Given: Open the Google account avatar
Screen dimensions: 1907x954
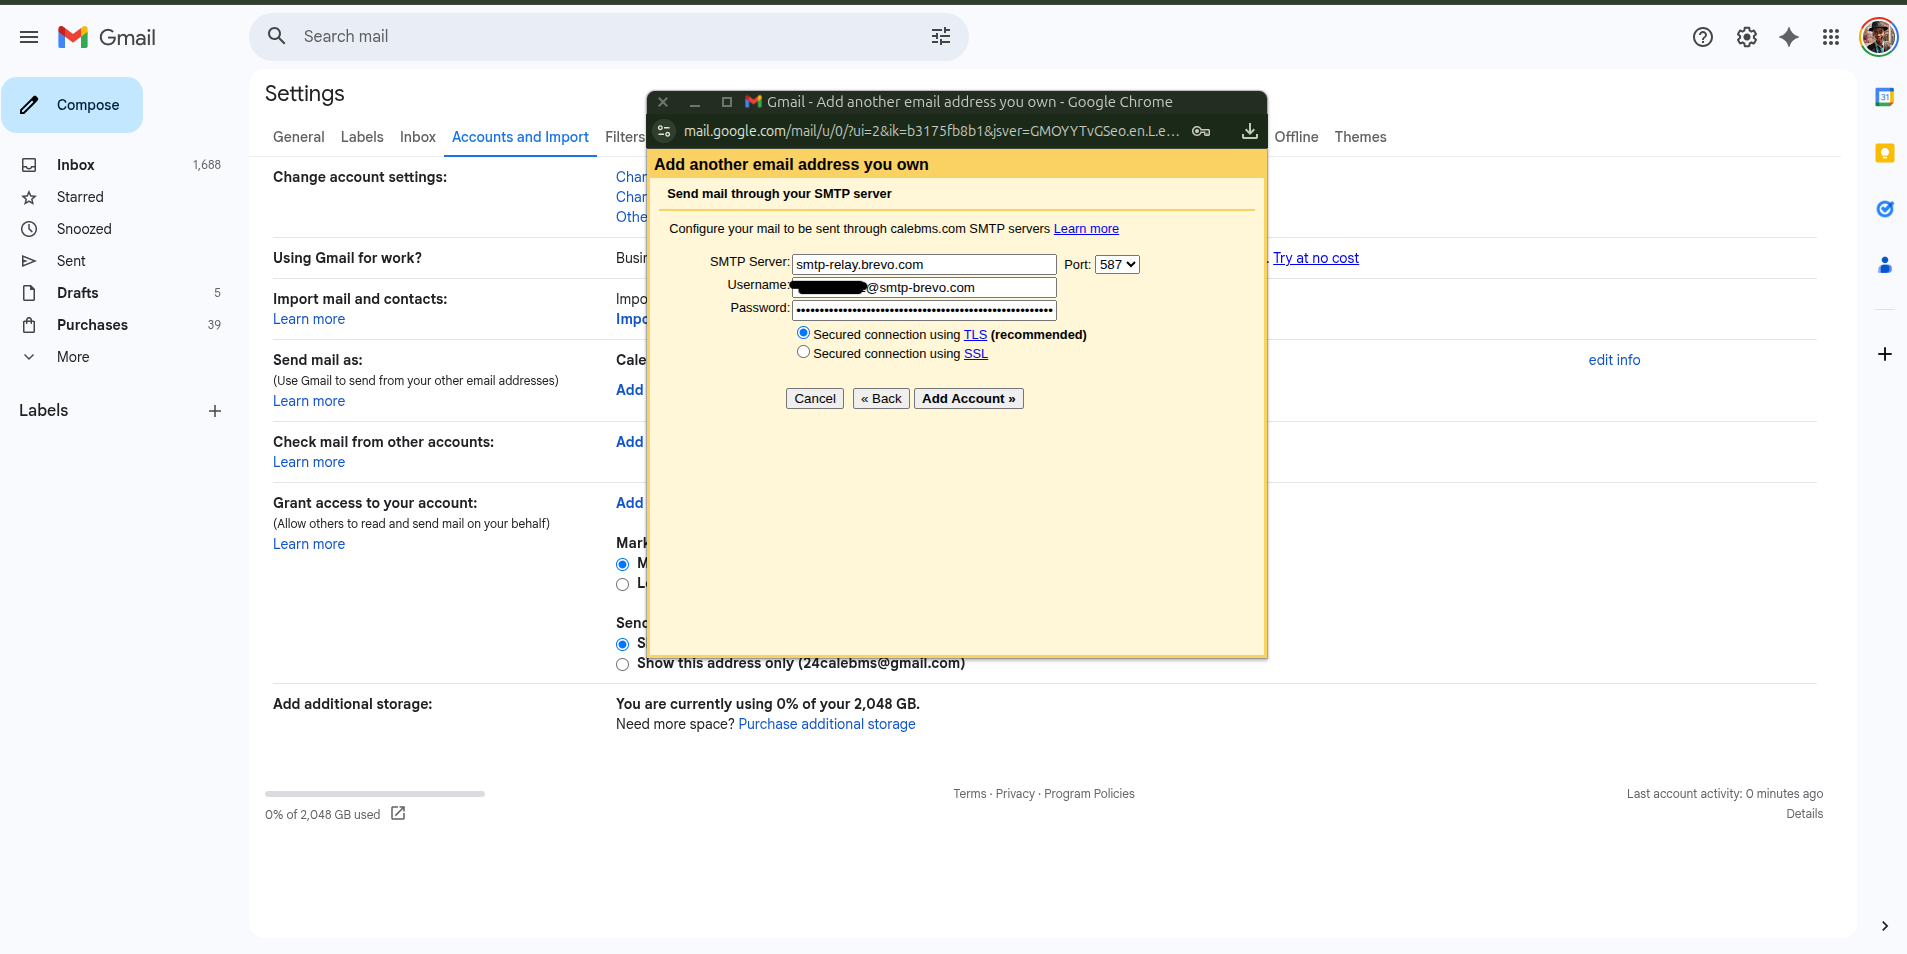Looking at the screenshot, I should click(x=1879, y=37).
